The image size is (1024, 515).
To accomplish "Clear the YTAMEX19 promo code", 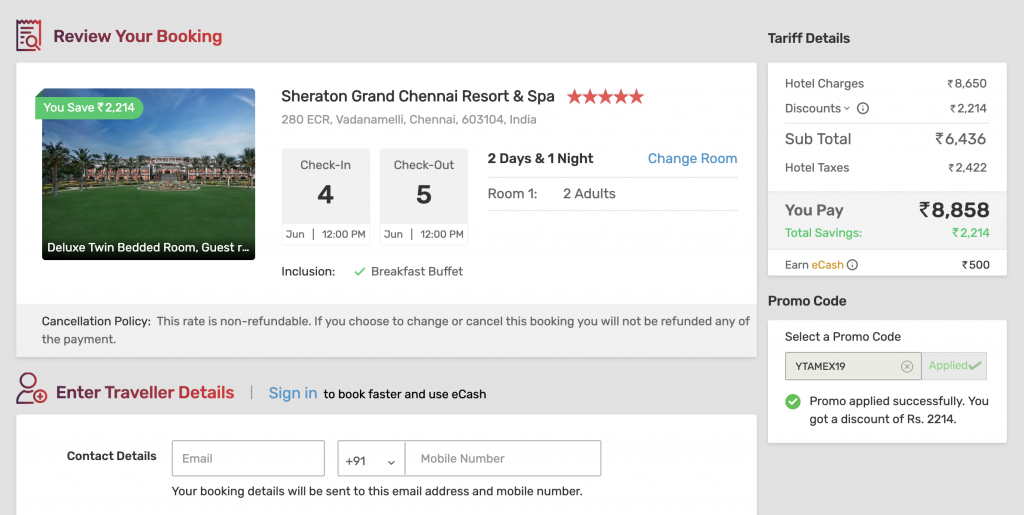I will [x=906, y=366].
